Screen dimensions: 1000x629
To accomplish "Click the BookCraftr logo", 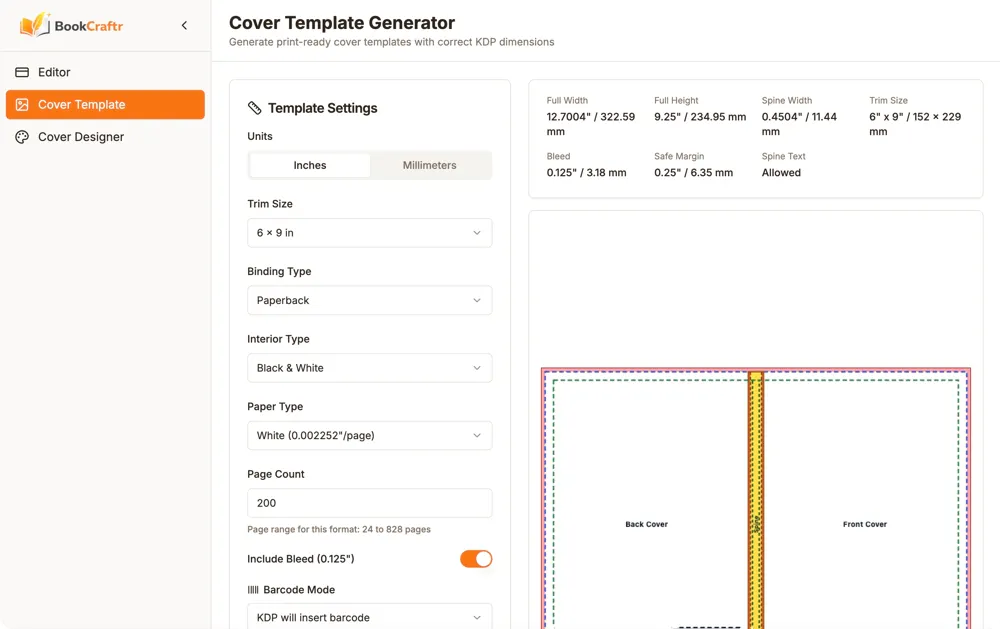I will pyautogui.click(x=71, y=26).
